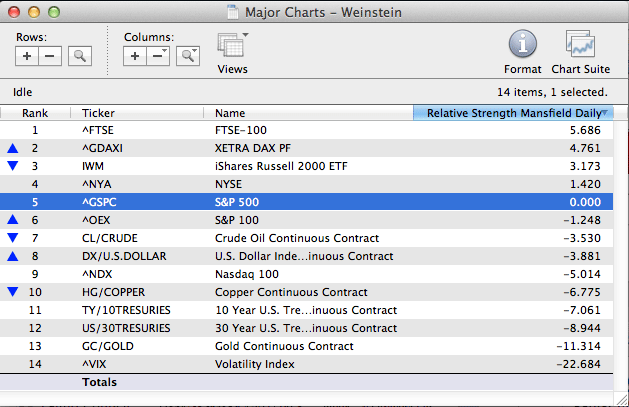This screenshot has height=407, width=629.
Task: Click the Volatility Index name cell
Action: click(255, 364)
